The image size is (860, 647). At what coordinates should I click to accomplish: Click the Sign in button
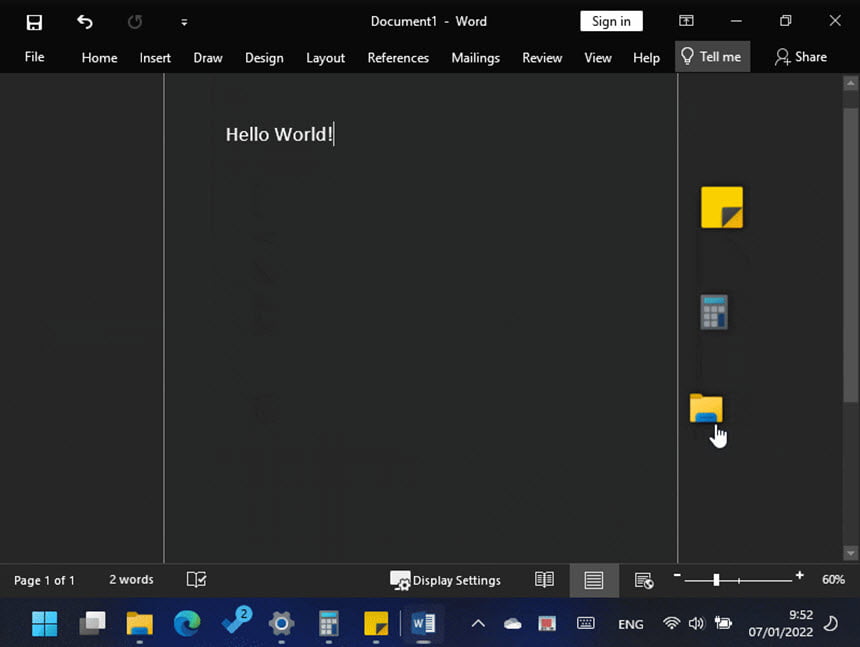tap(611, 21)
